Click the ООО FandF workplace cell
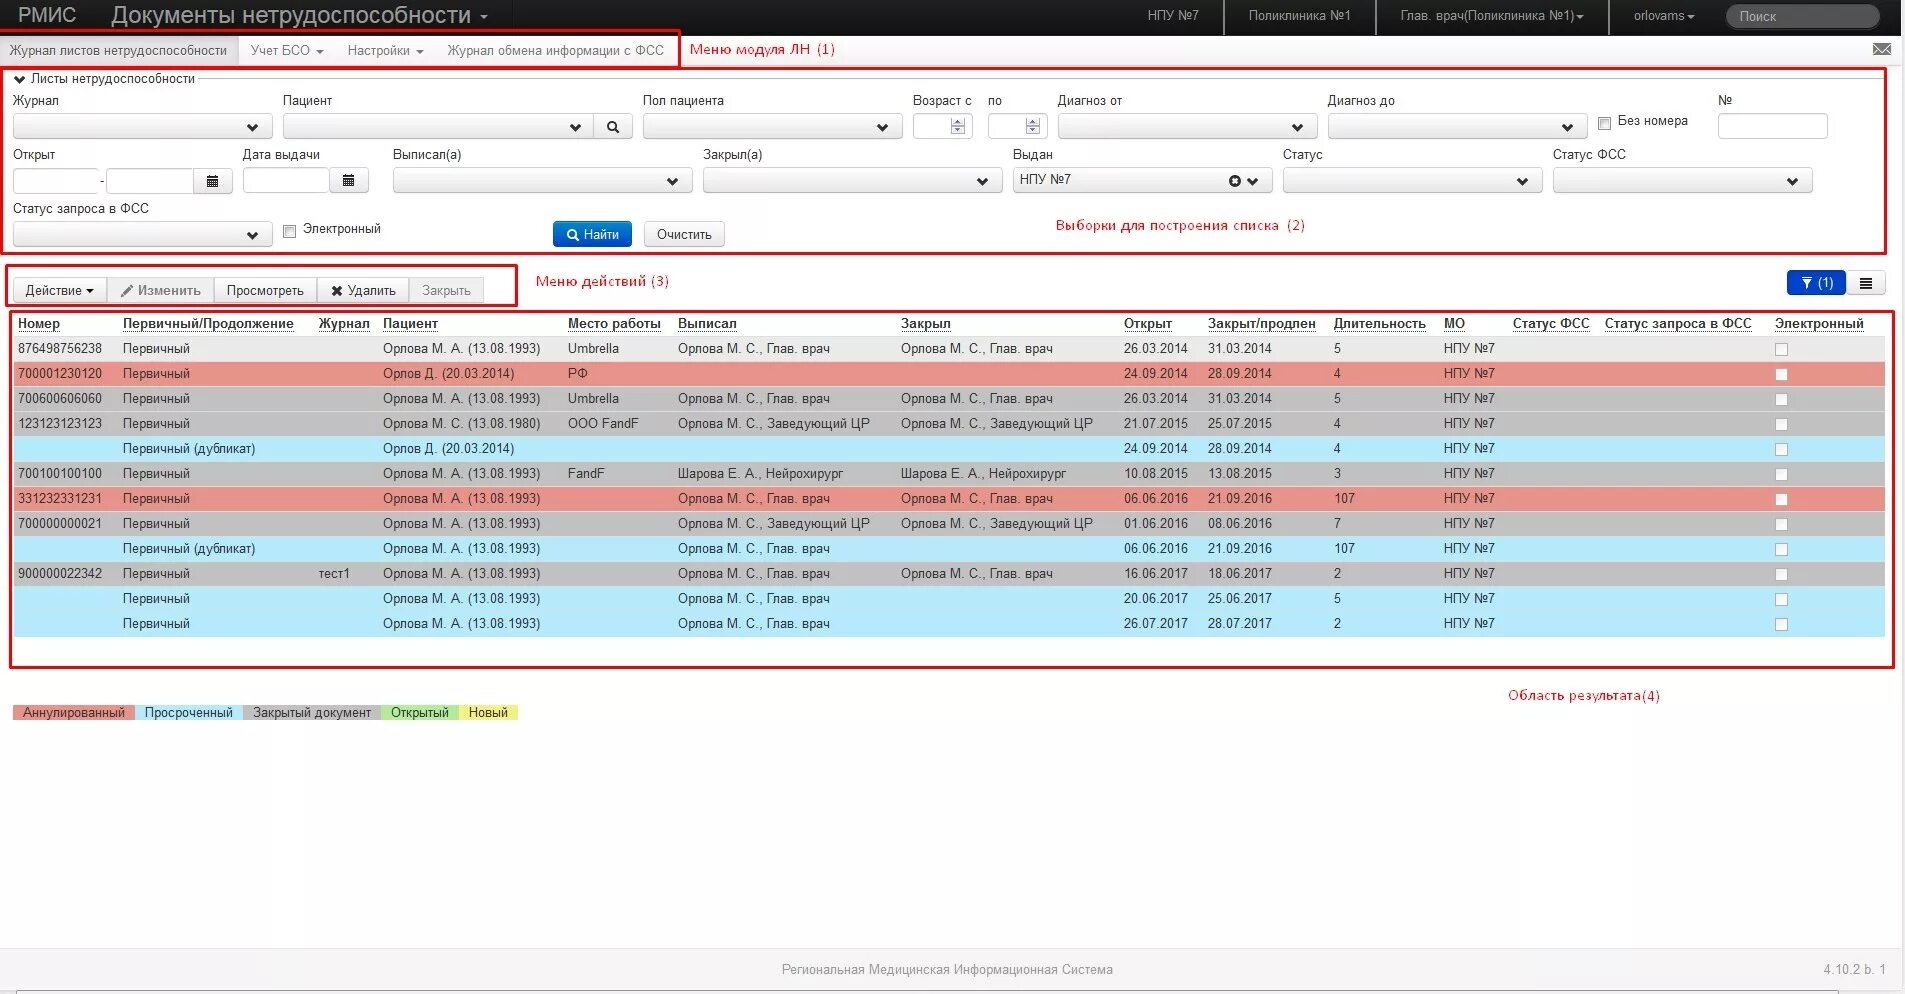 603,424
